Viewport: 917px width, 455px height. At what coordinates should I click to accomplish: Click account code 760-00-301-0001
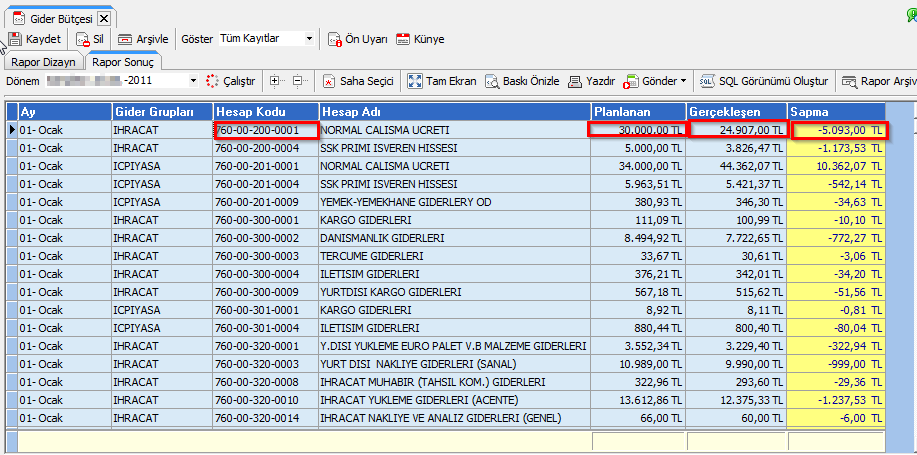pyautogui.click(x=266, y=310)
